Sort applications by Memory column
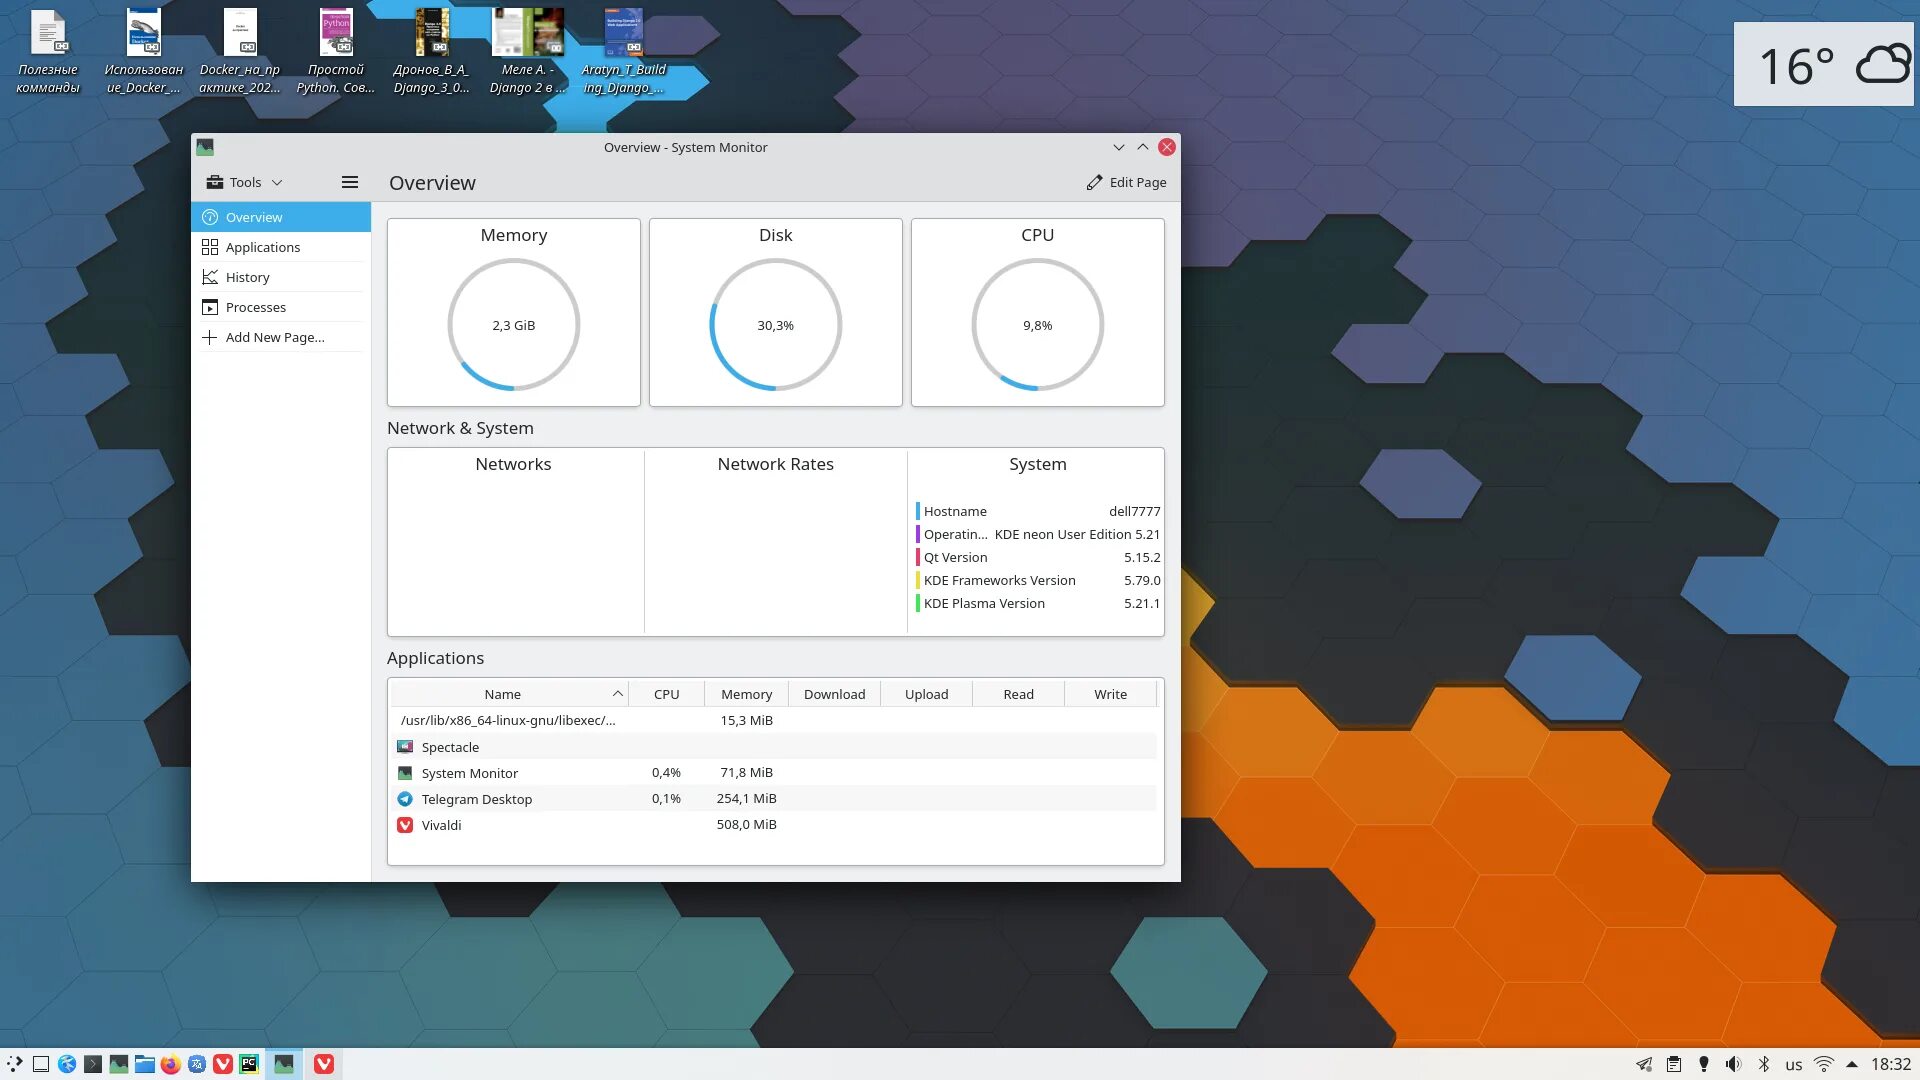This screenshot has height=1080, width=1920. pyautogui.click(x=746, y=694)
